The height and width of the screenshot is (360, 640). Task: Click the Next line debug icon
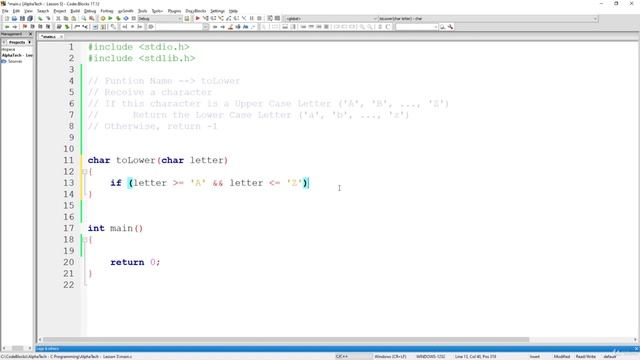tap(213, 18)
